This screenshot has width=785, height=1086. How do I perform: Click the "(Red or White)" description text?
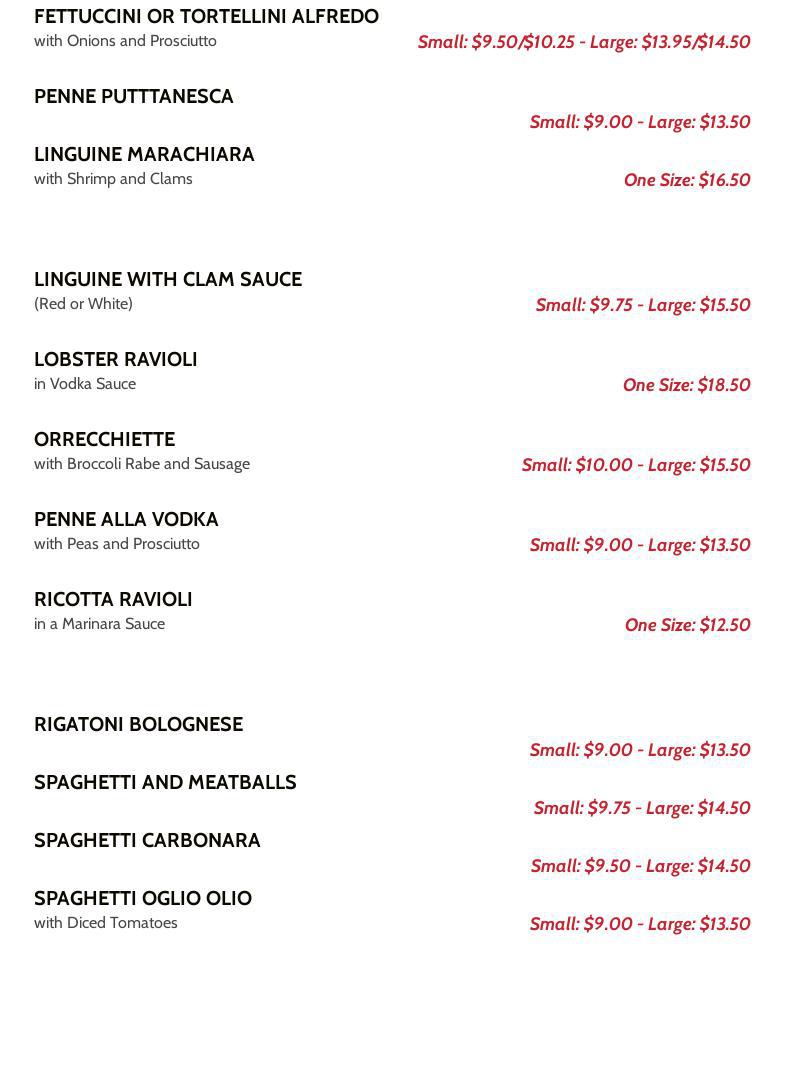pos(83,304)
